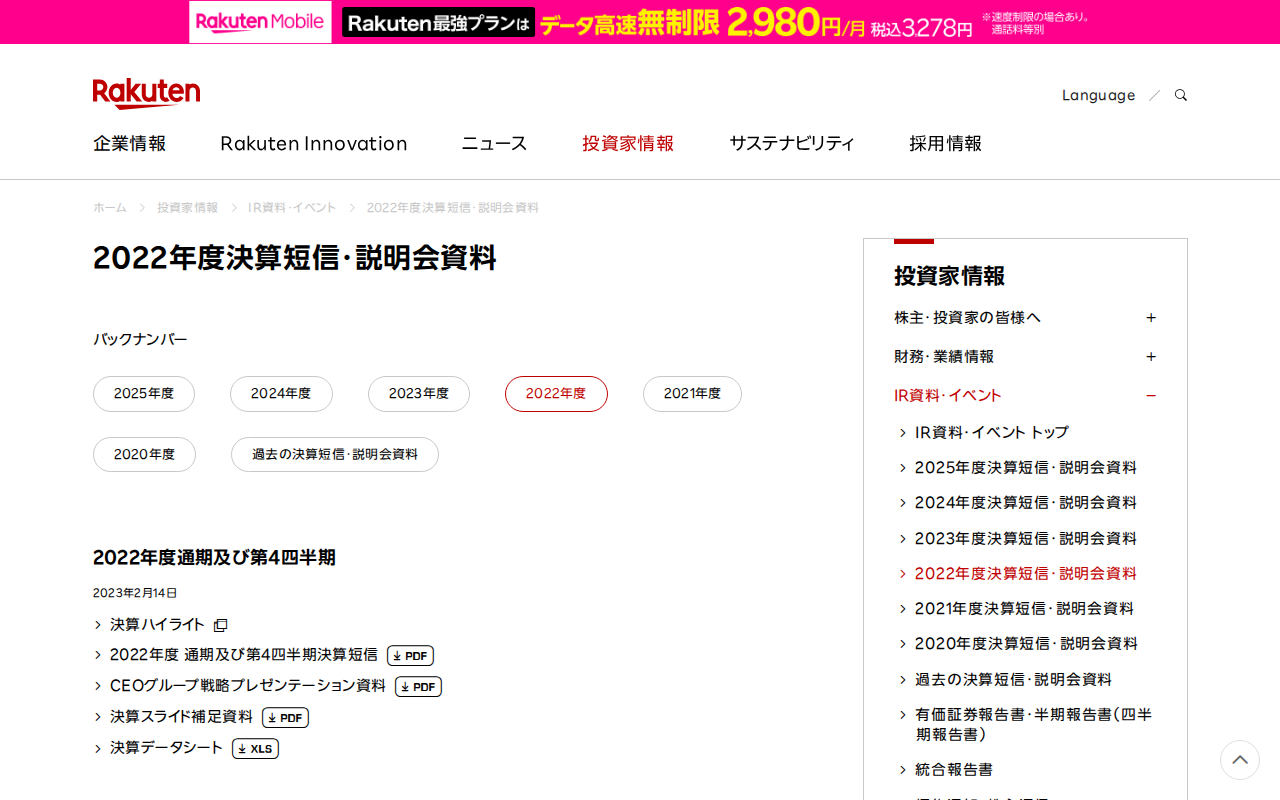Open the Rakuten Mobile banner
This screenshot has height=800, width=1280.
[640, 21]
